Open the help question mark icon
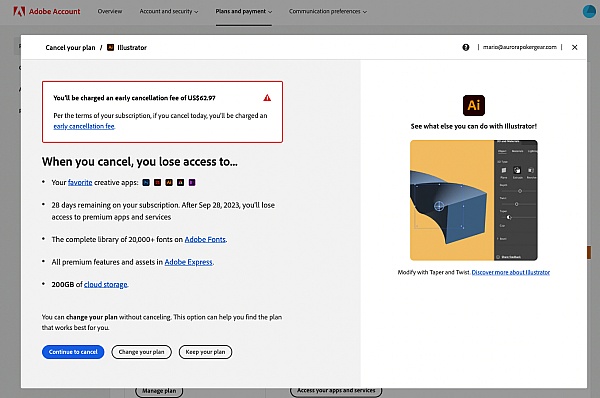 click(466, 47)
